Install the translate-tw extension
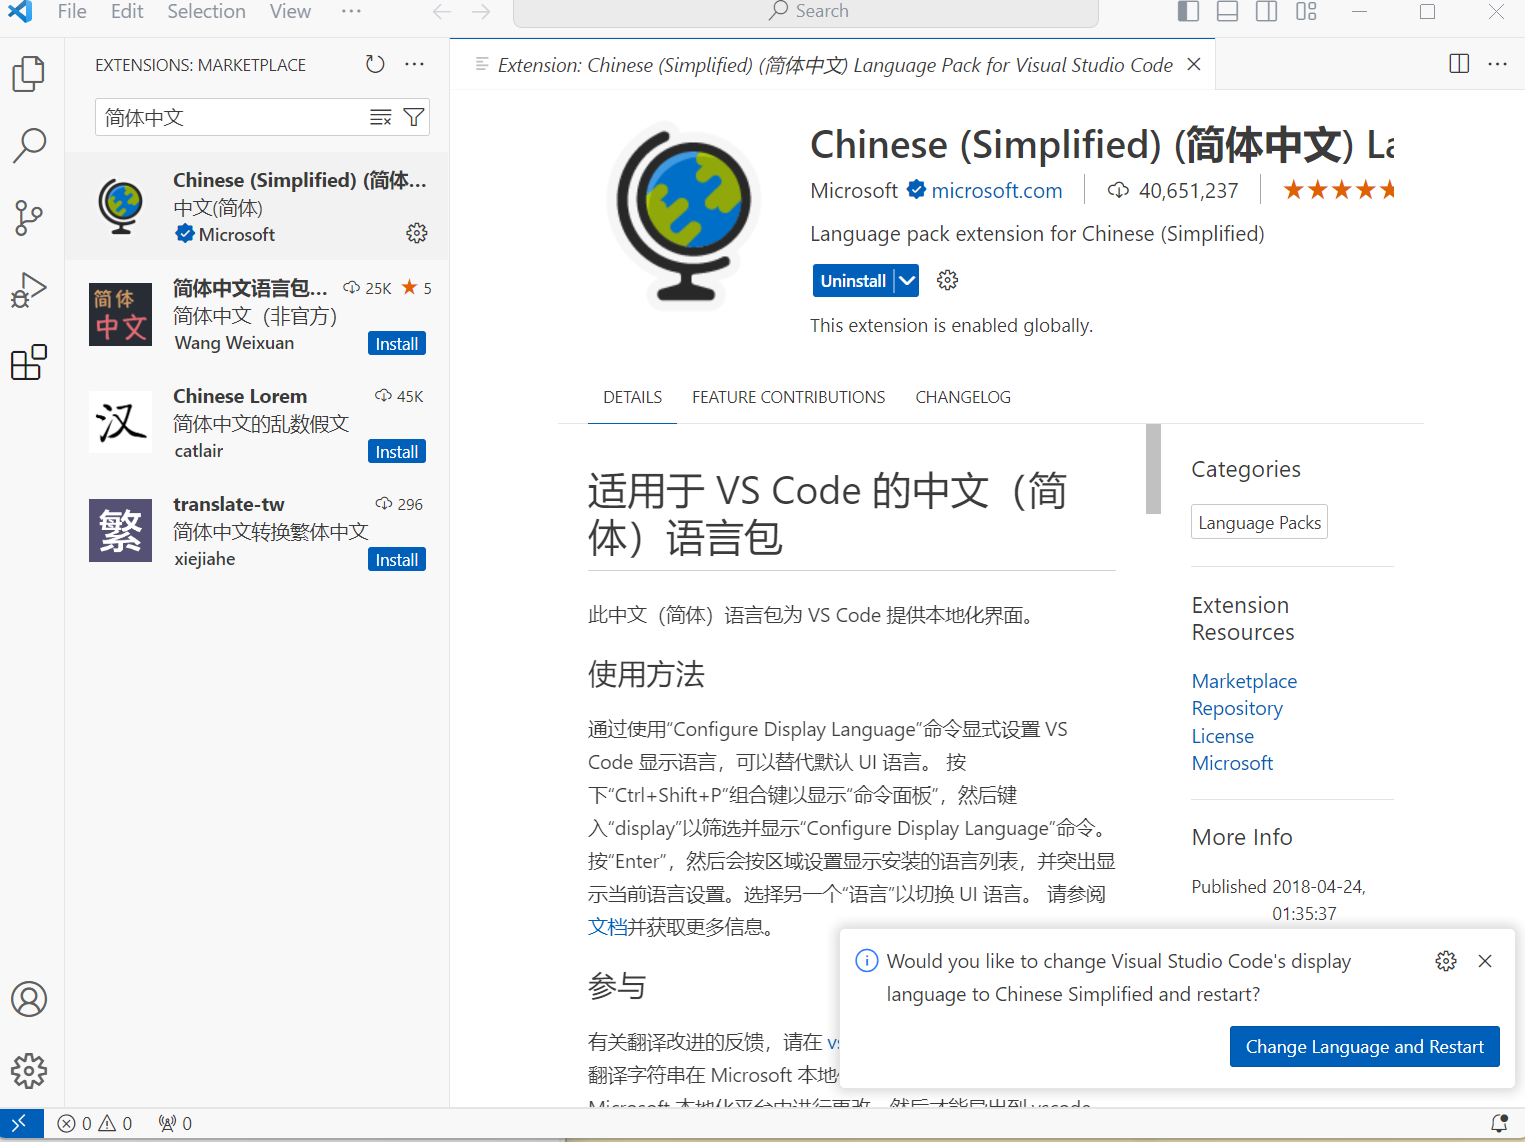1525x1142 pixels. [x=397, y=559]
